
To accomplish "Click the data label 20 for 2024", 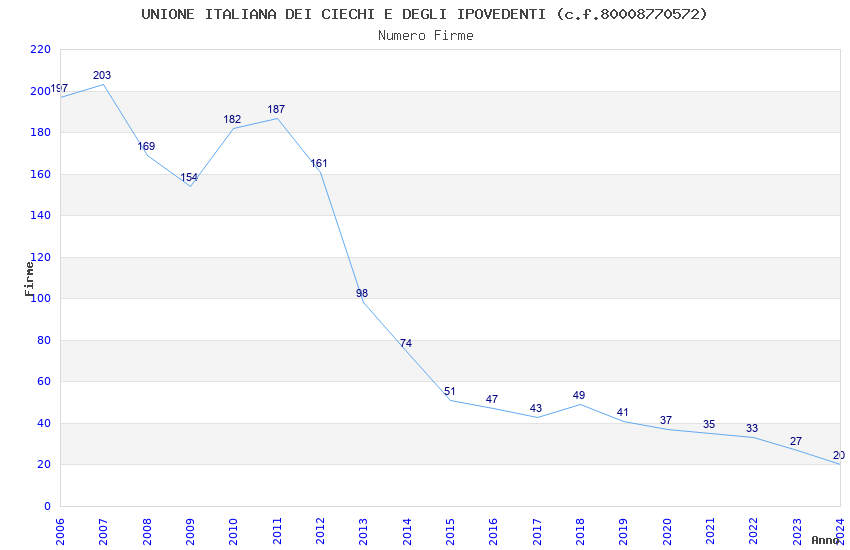I will click(839, 455).
